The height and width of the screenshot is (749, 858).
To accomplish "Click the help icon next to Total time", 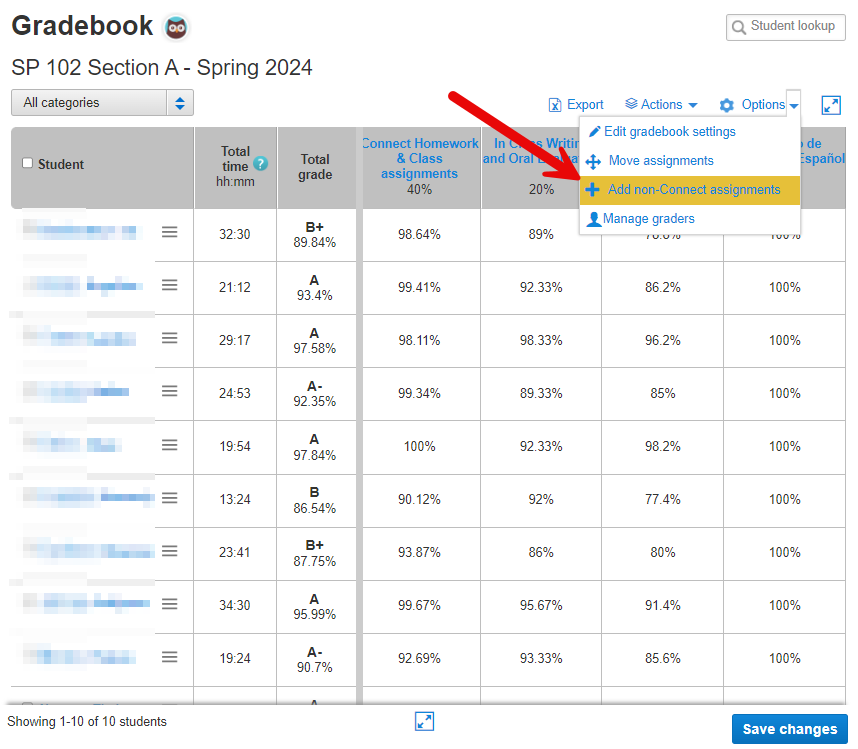I will (261, 164).
